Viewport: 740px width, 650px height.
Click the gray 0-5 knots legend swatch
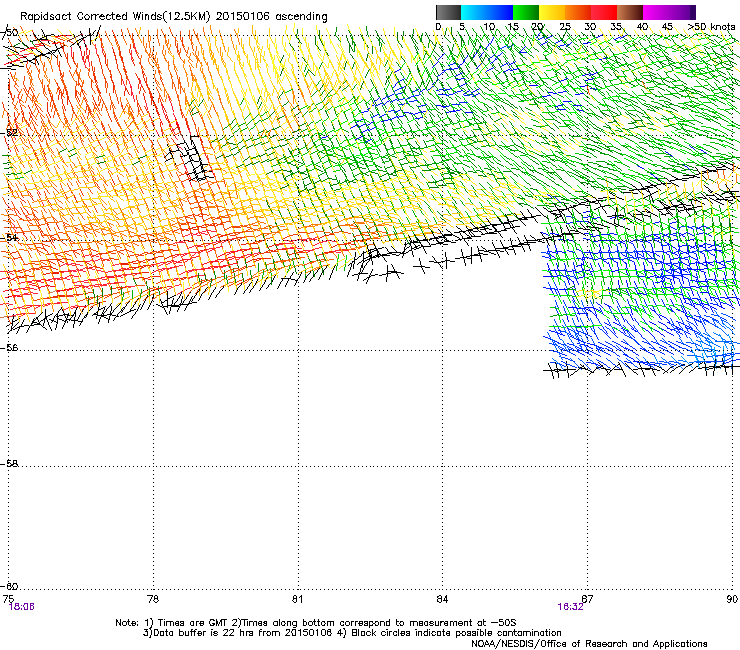point(448,12)
